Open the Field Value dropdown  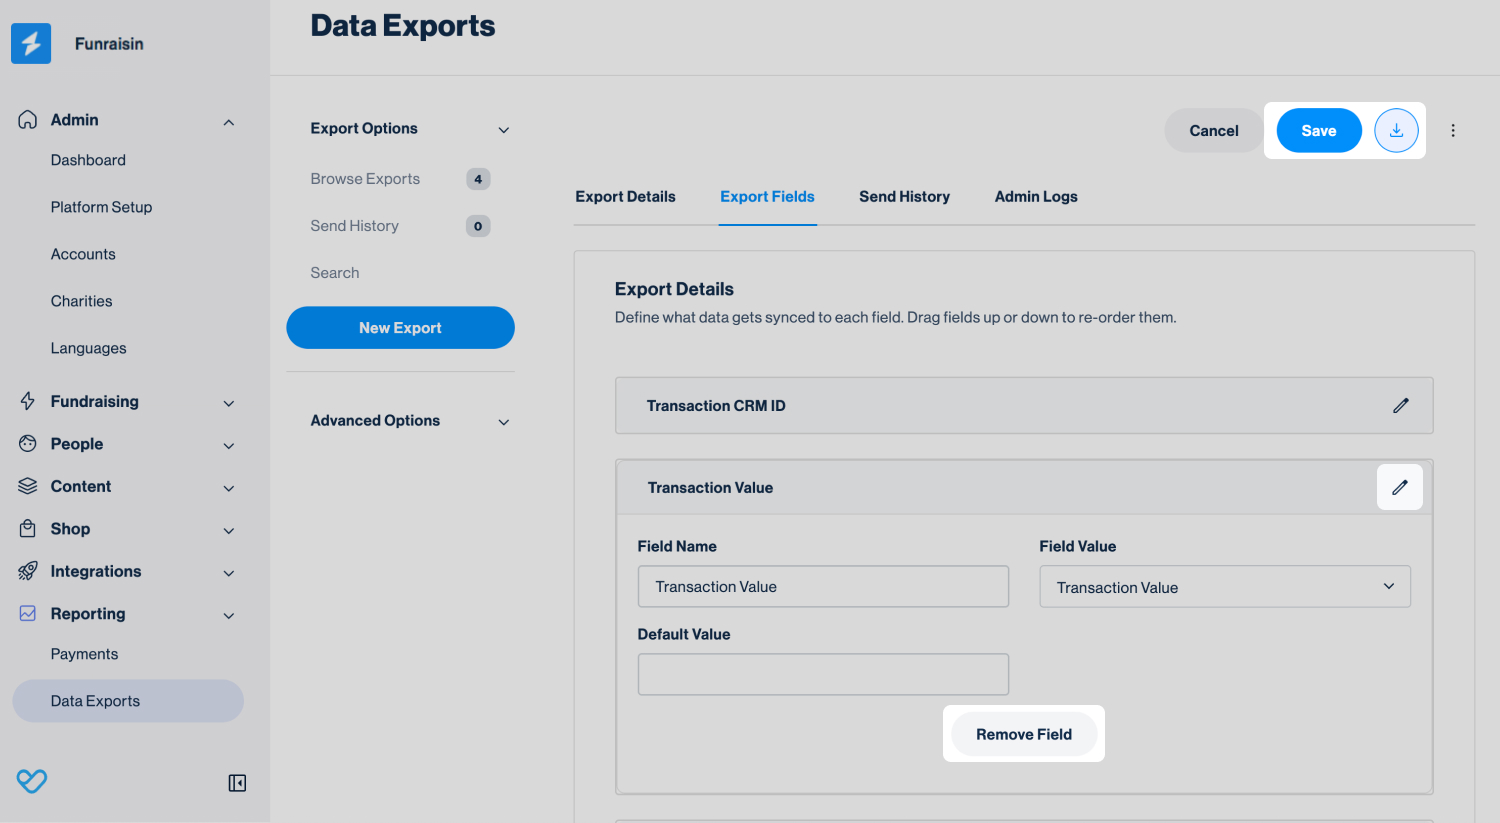(x=1225, y=587)
